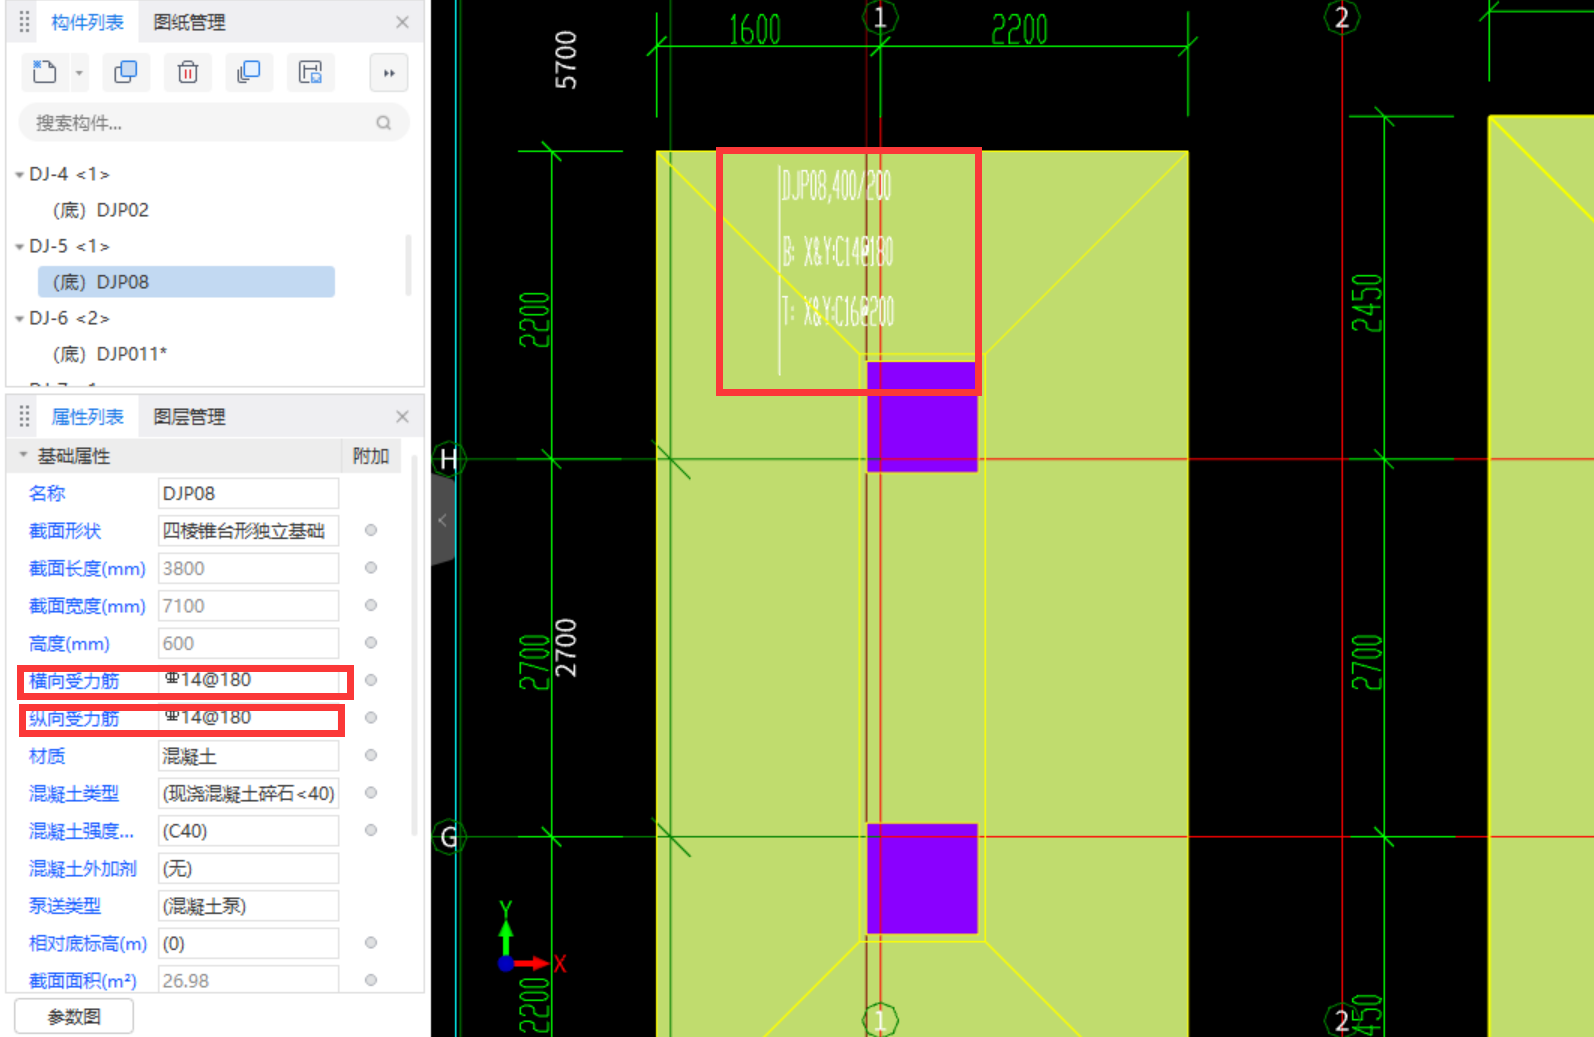Click the component tree scrollbar

[x=408, y=265]
